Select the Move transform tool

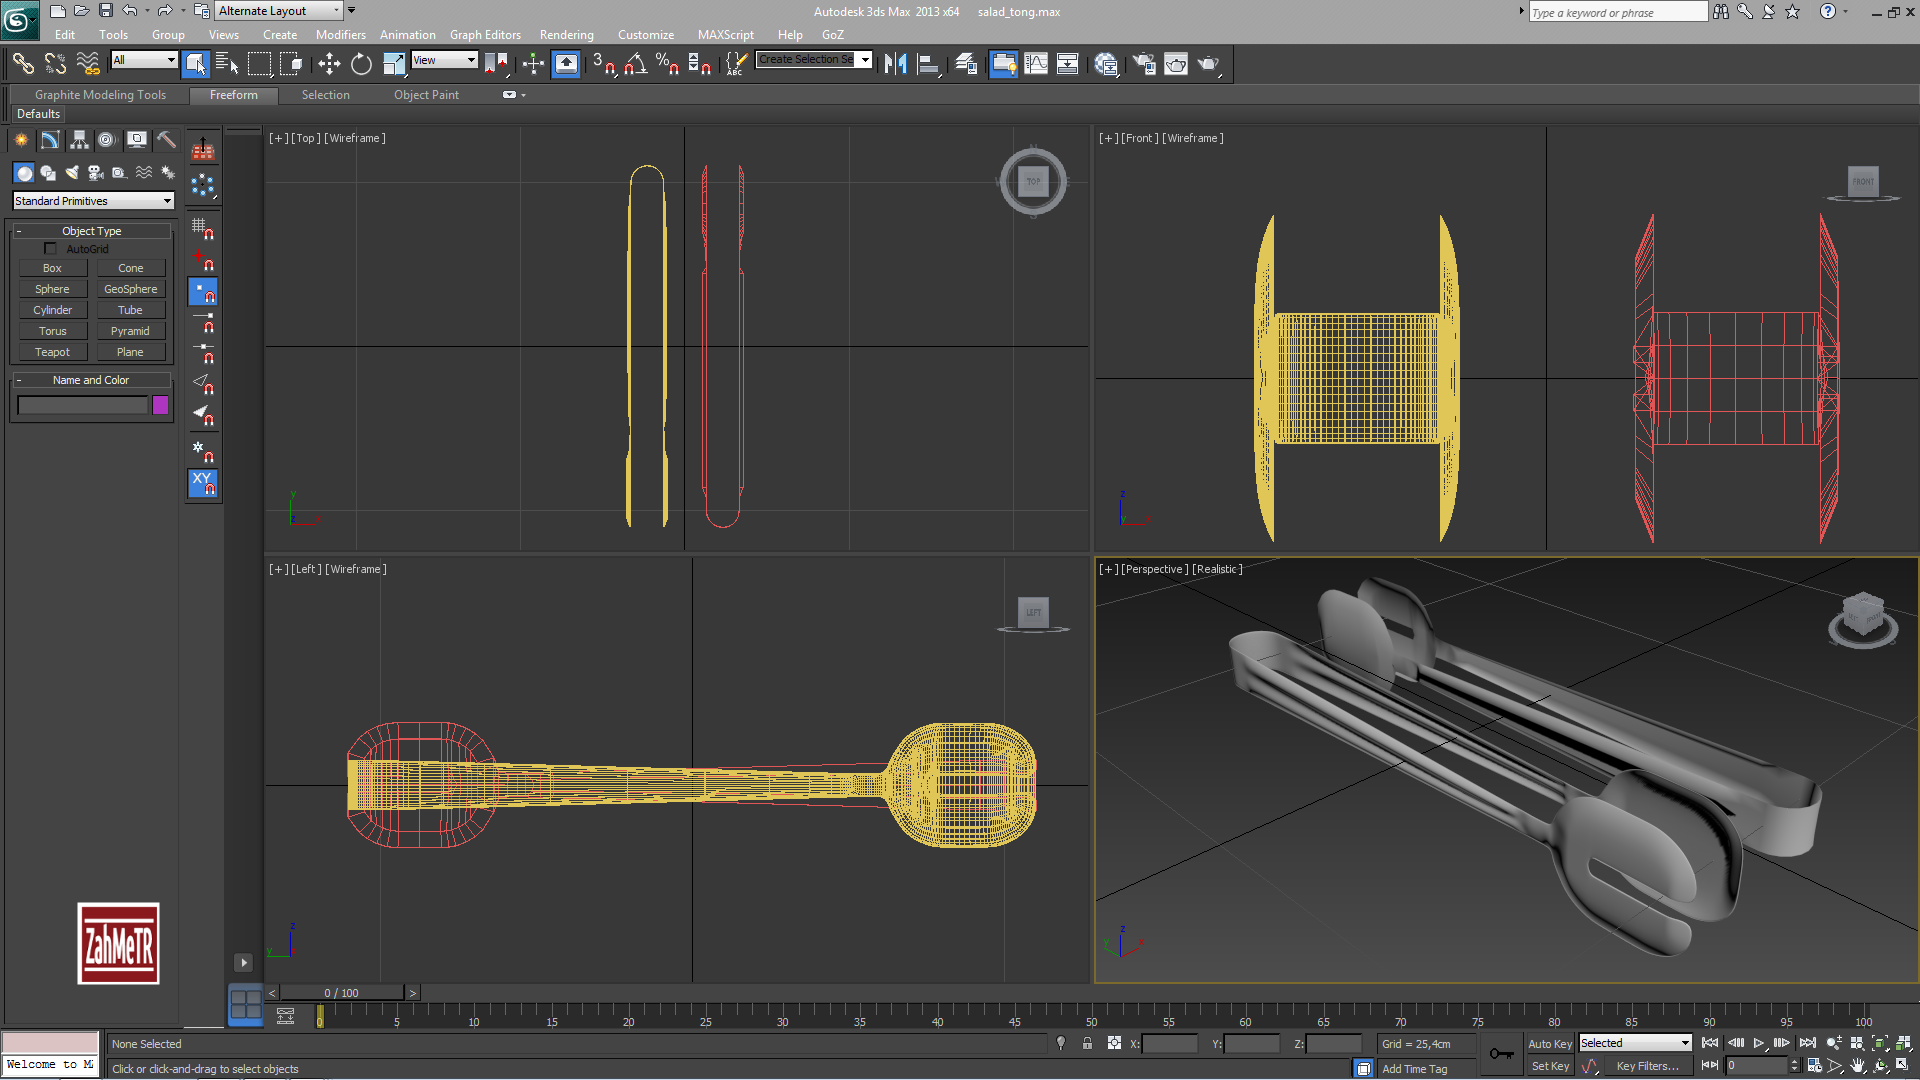click(329, 64)
